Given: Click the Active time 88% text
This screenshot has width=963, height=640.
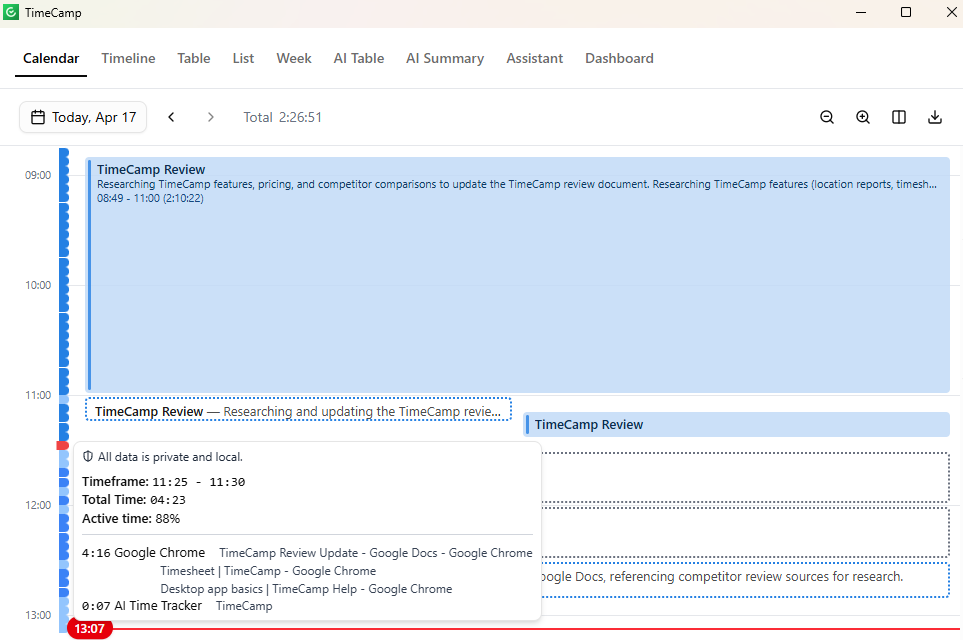Looking at the screenshot, I should 131,519.
